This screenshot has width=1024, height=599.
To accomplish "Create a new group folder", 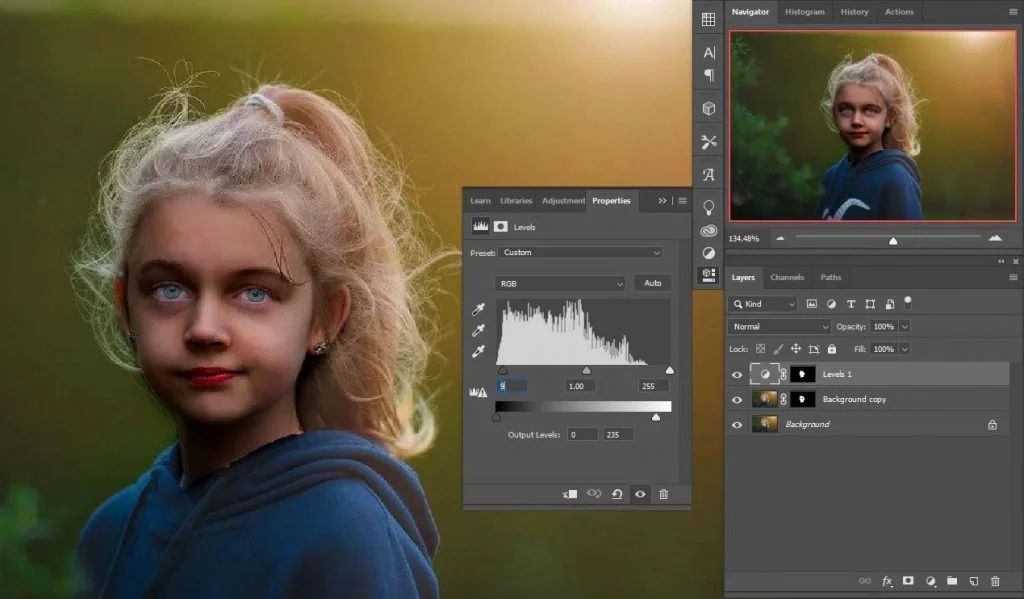I will pyautogui.click(x=952, y=581).
